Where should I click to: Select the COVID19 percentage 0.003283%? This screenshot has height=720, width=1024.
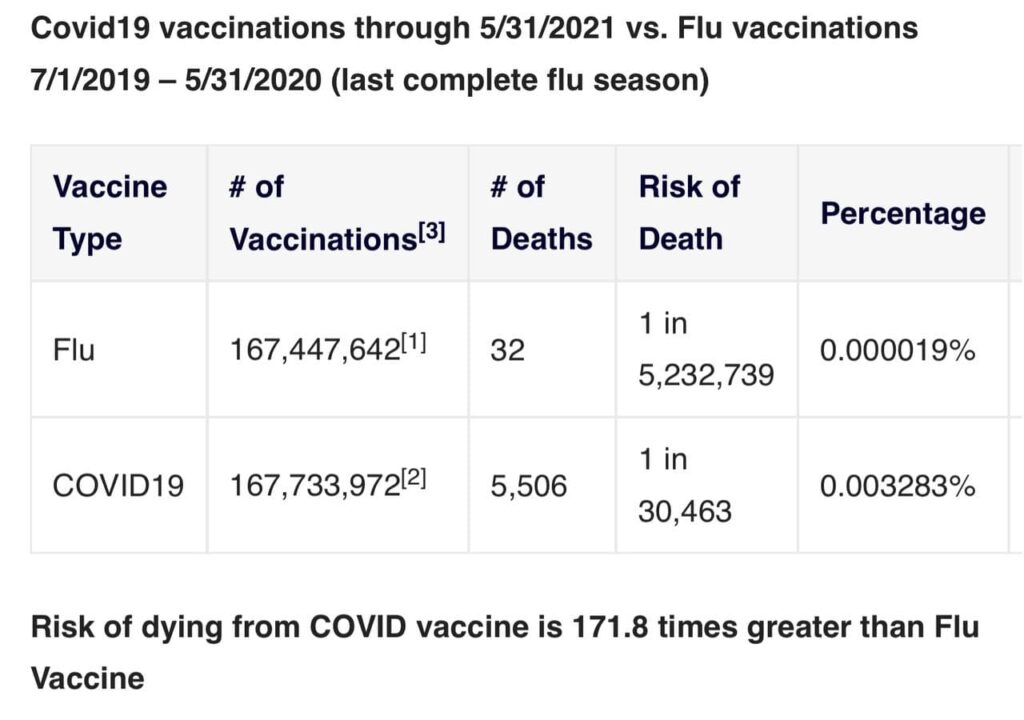click(897, 486)
